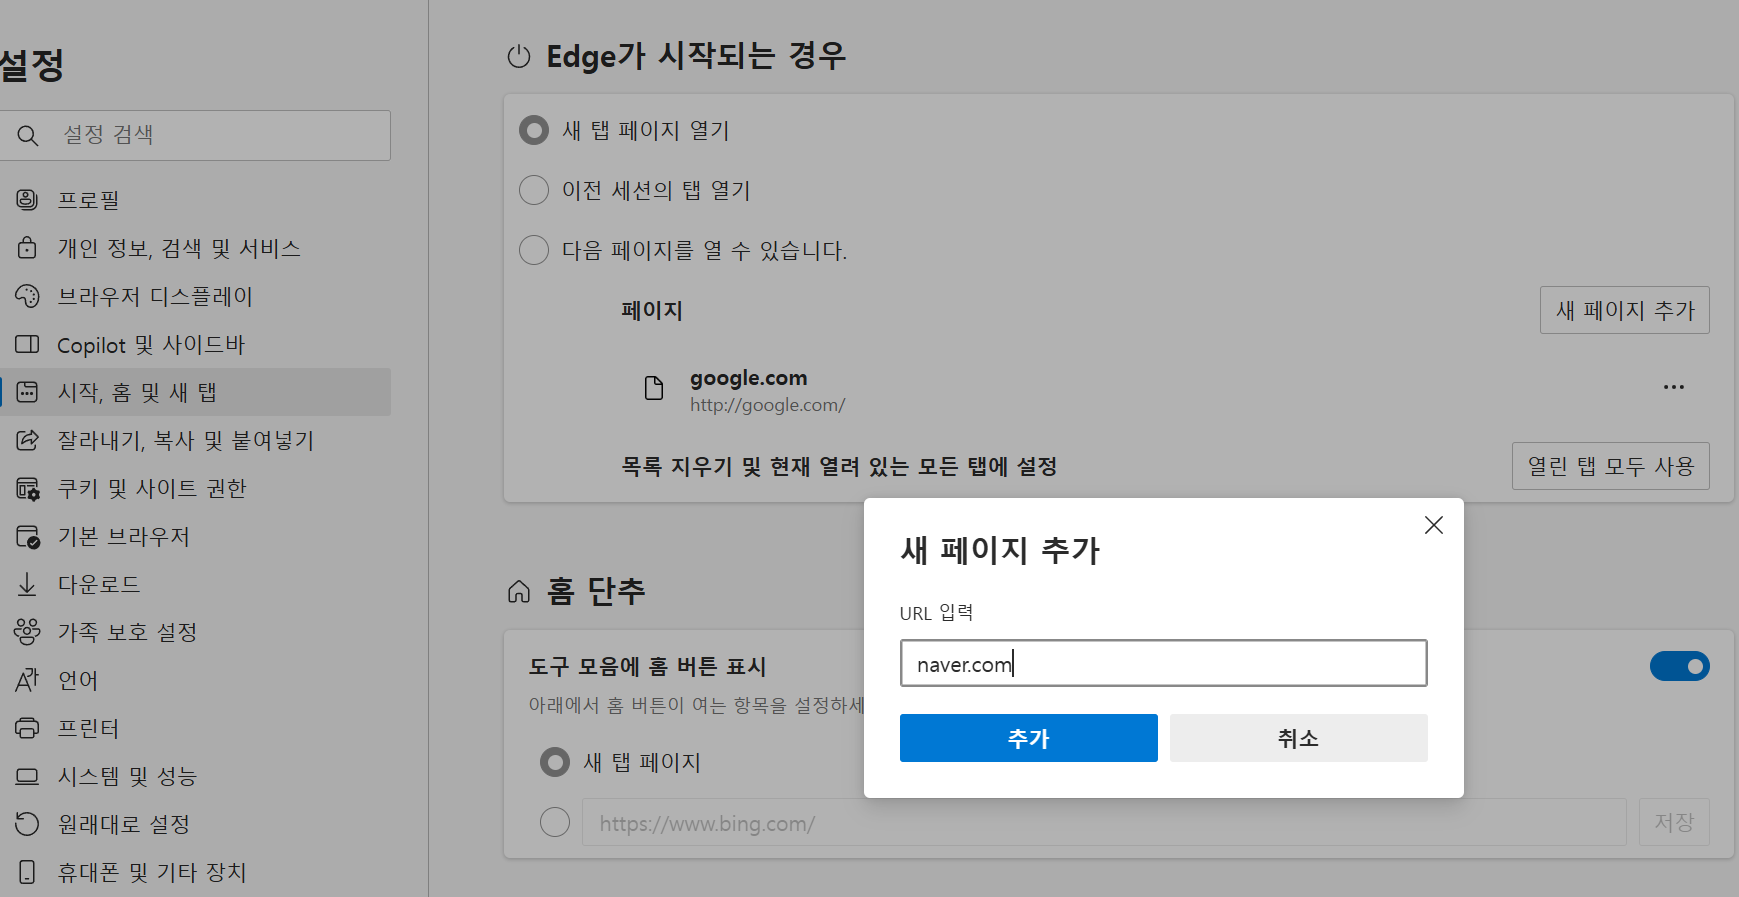Select 다음 페이지를 열 수 있습니다 radio option
This screenshot has height=897, width=1739.
[534, 250]
